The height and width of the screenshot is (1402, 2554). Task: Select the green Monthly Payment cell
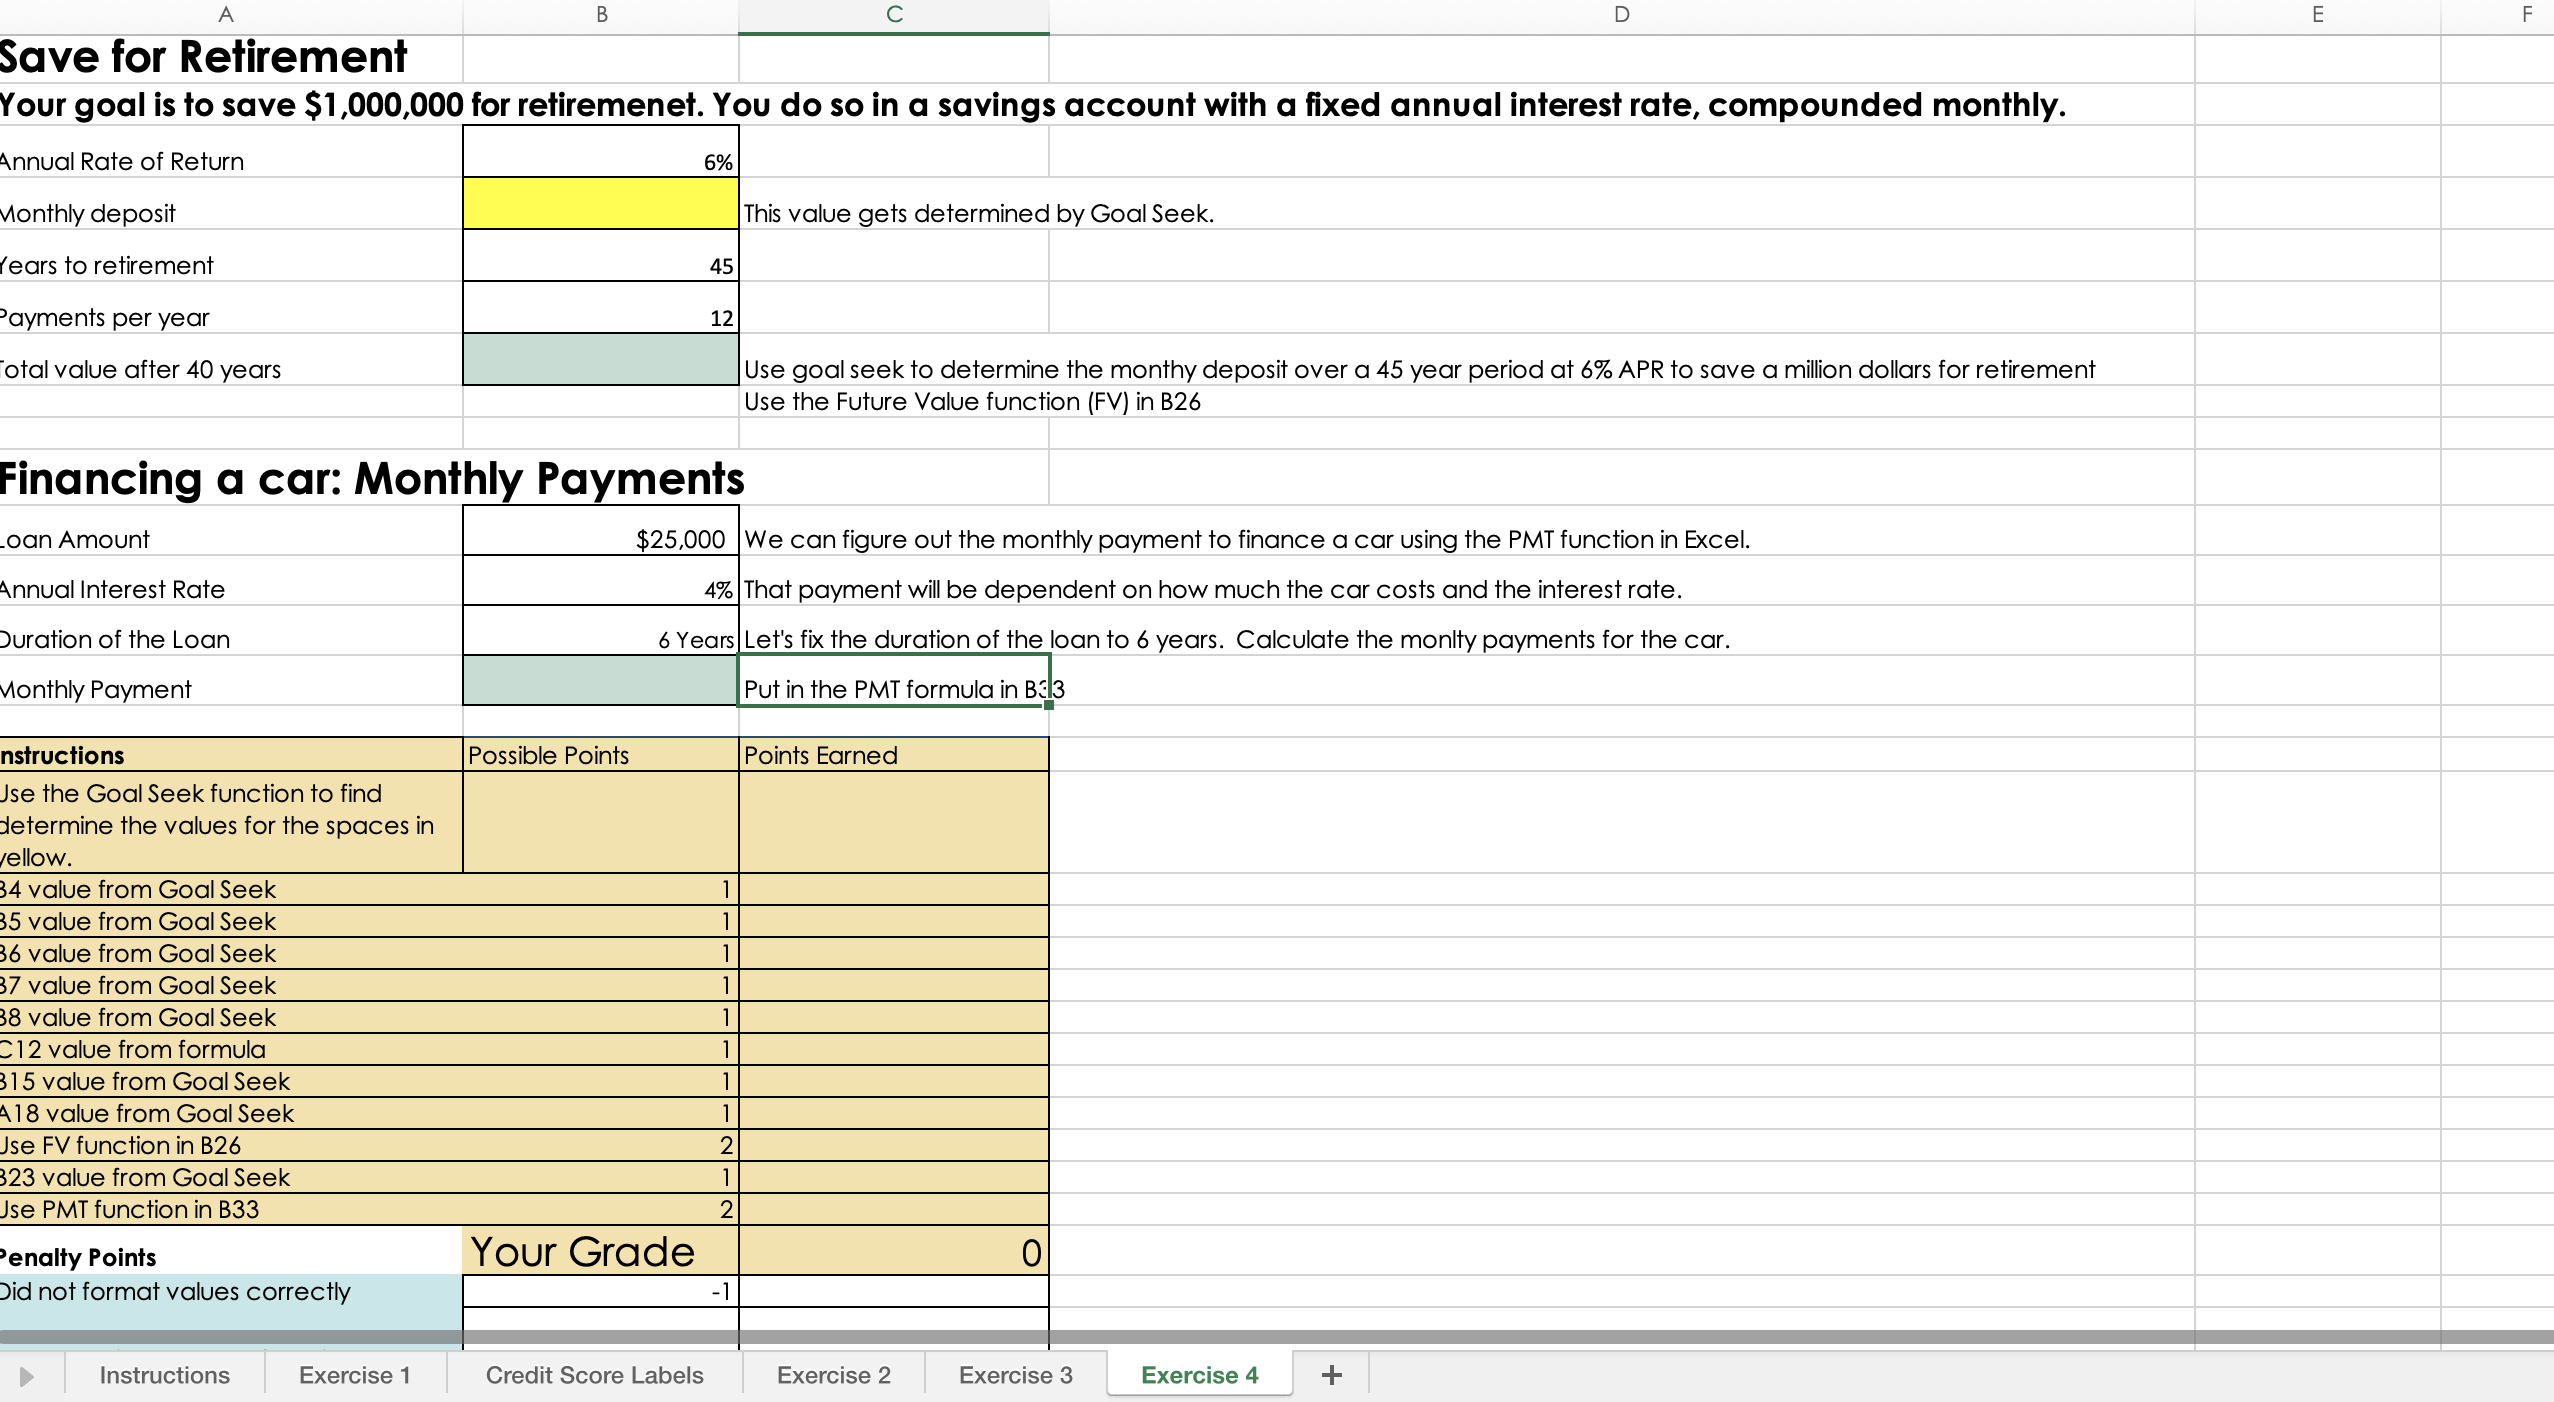[x=600, y=681]
